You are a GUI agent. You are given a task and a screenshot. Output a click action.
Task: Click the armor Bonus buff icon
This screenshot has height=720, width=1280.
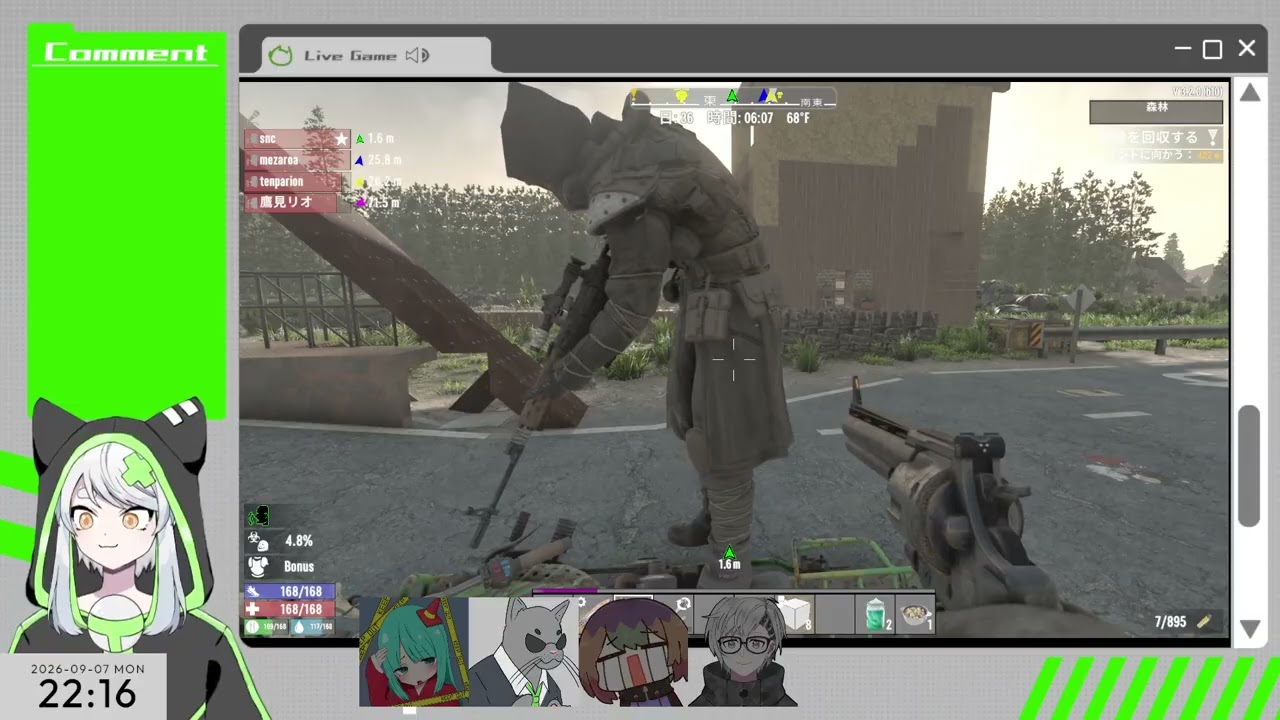(x=258, y=566)
